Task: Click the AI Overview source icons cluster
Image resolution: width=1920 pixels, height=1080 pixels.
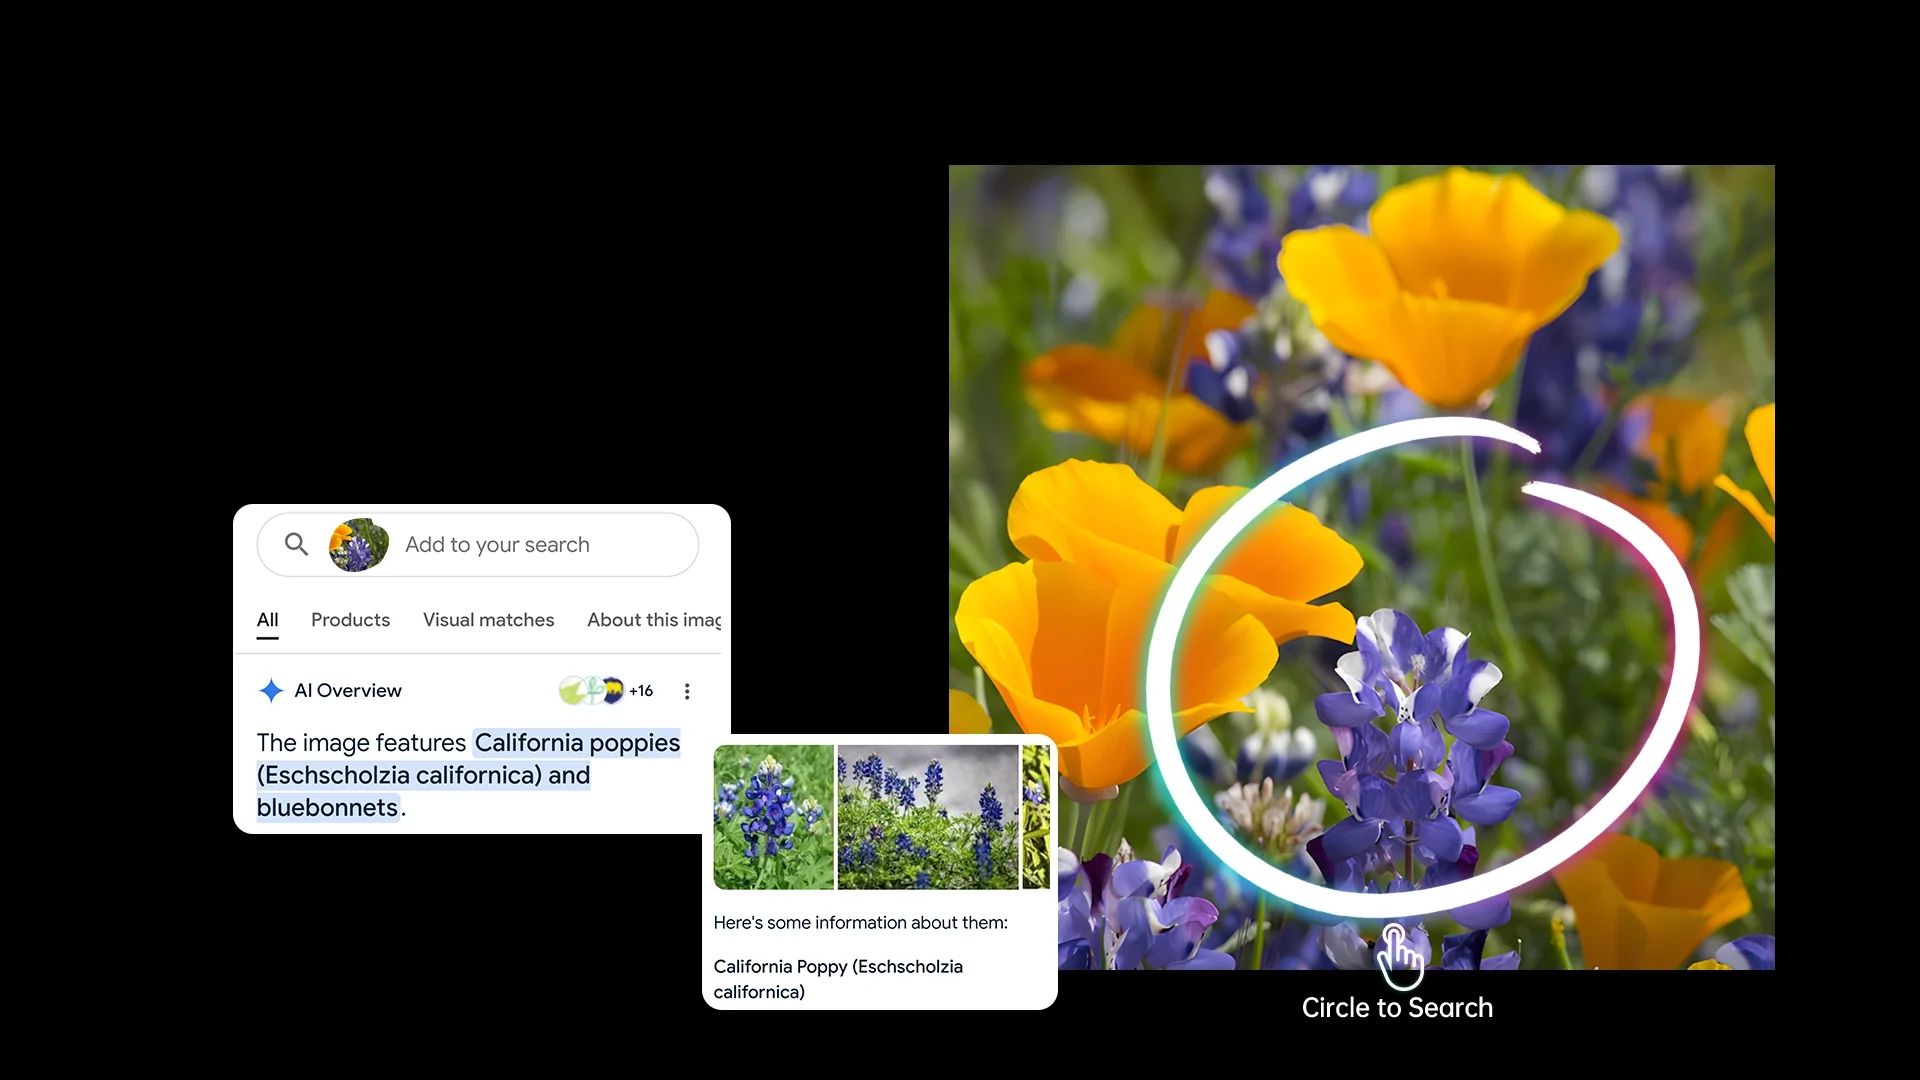Action: pyautogui.click(x=591, y=690)
